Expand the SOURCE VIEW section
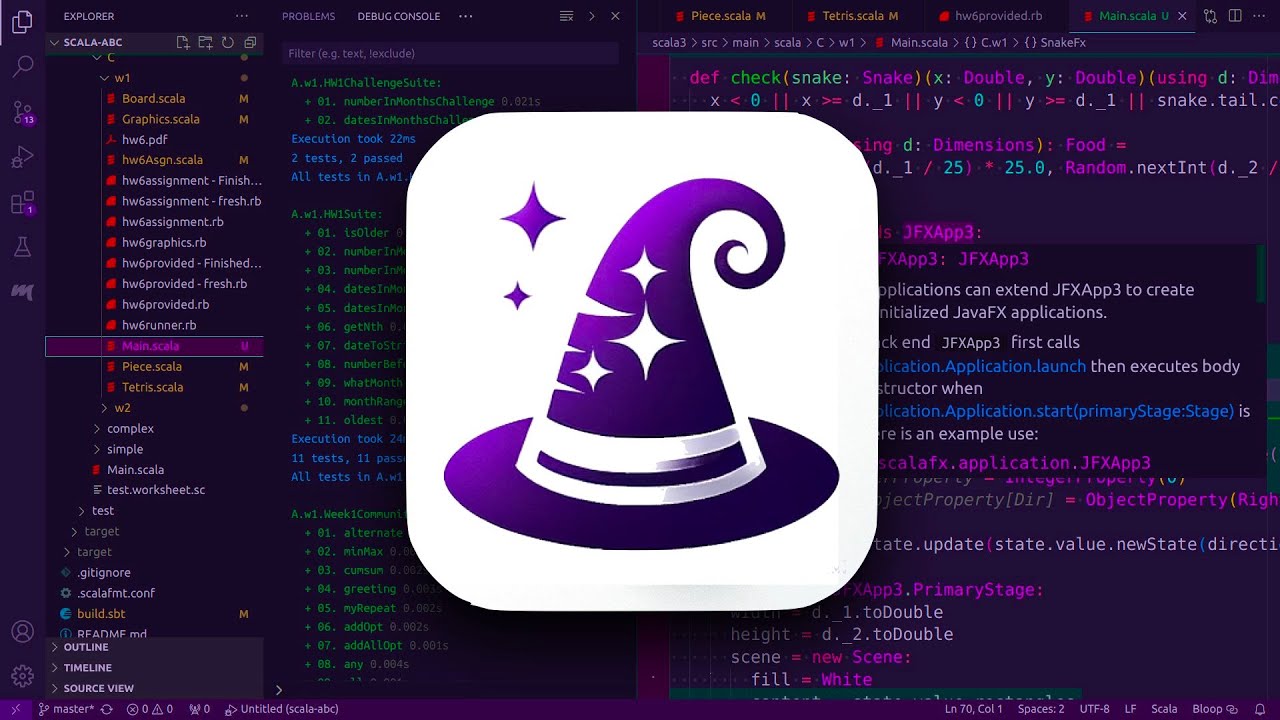Screen dimensions: 1280x720 (154, 688)
